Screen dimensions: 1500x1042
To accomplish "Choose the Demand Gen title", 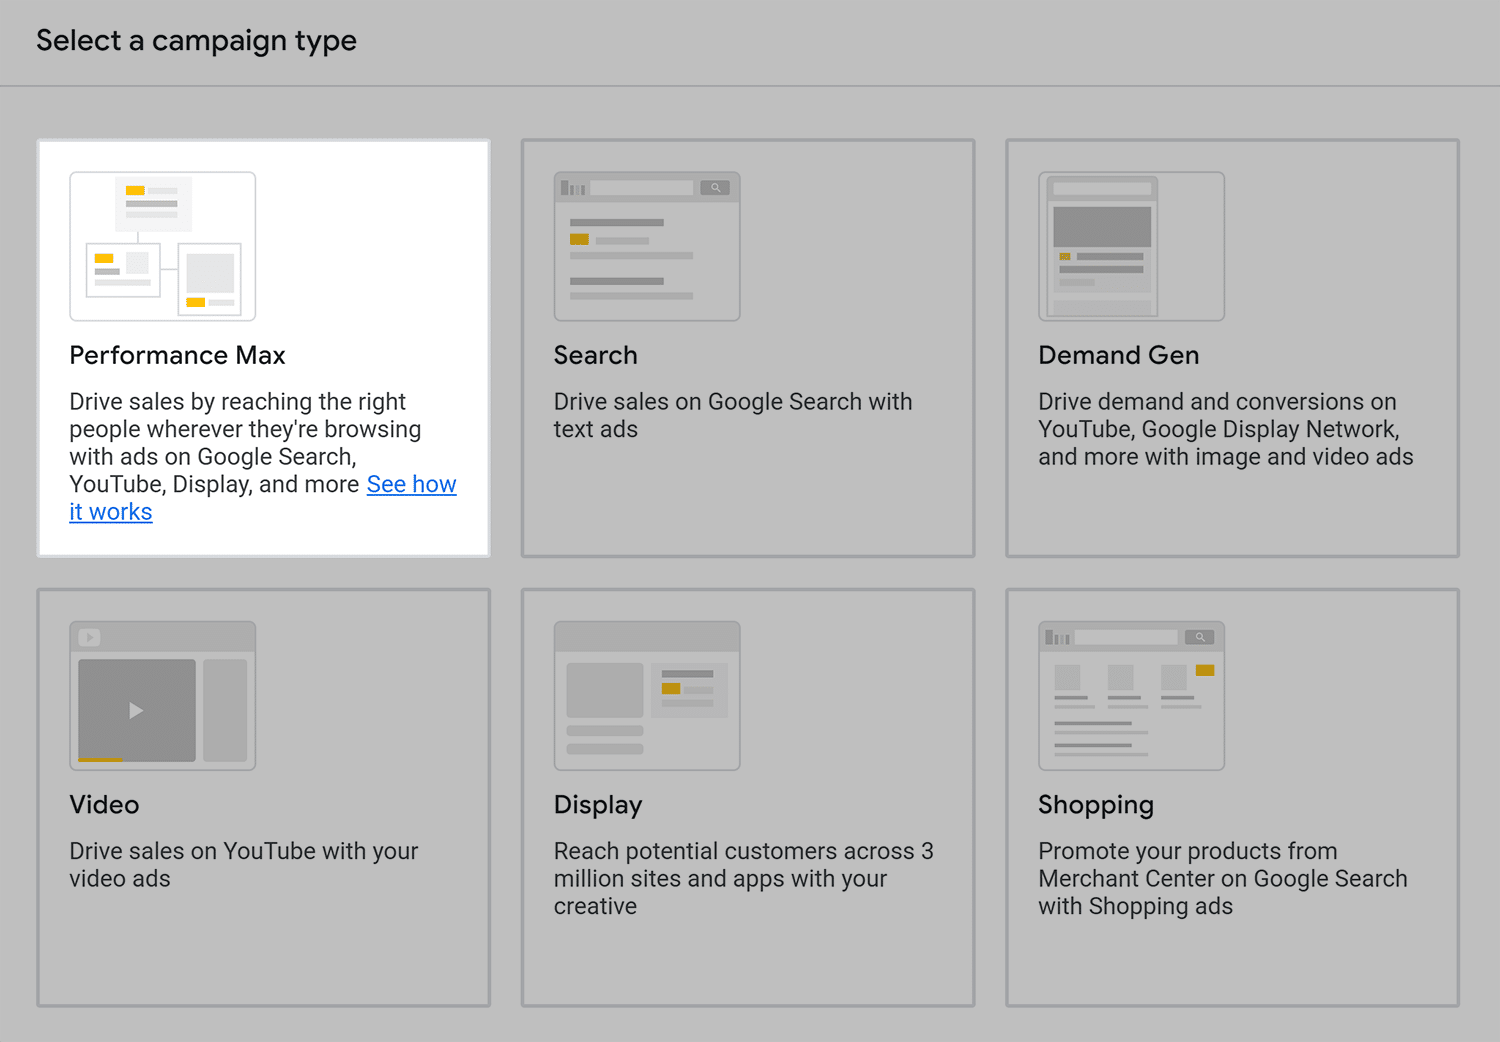I will point(1118,355).
